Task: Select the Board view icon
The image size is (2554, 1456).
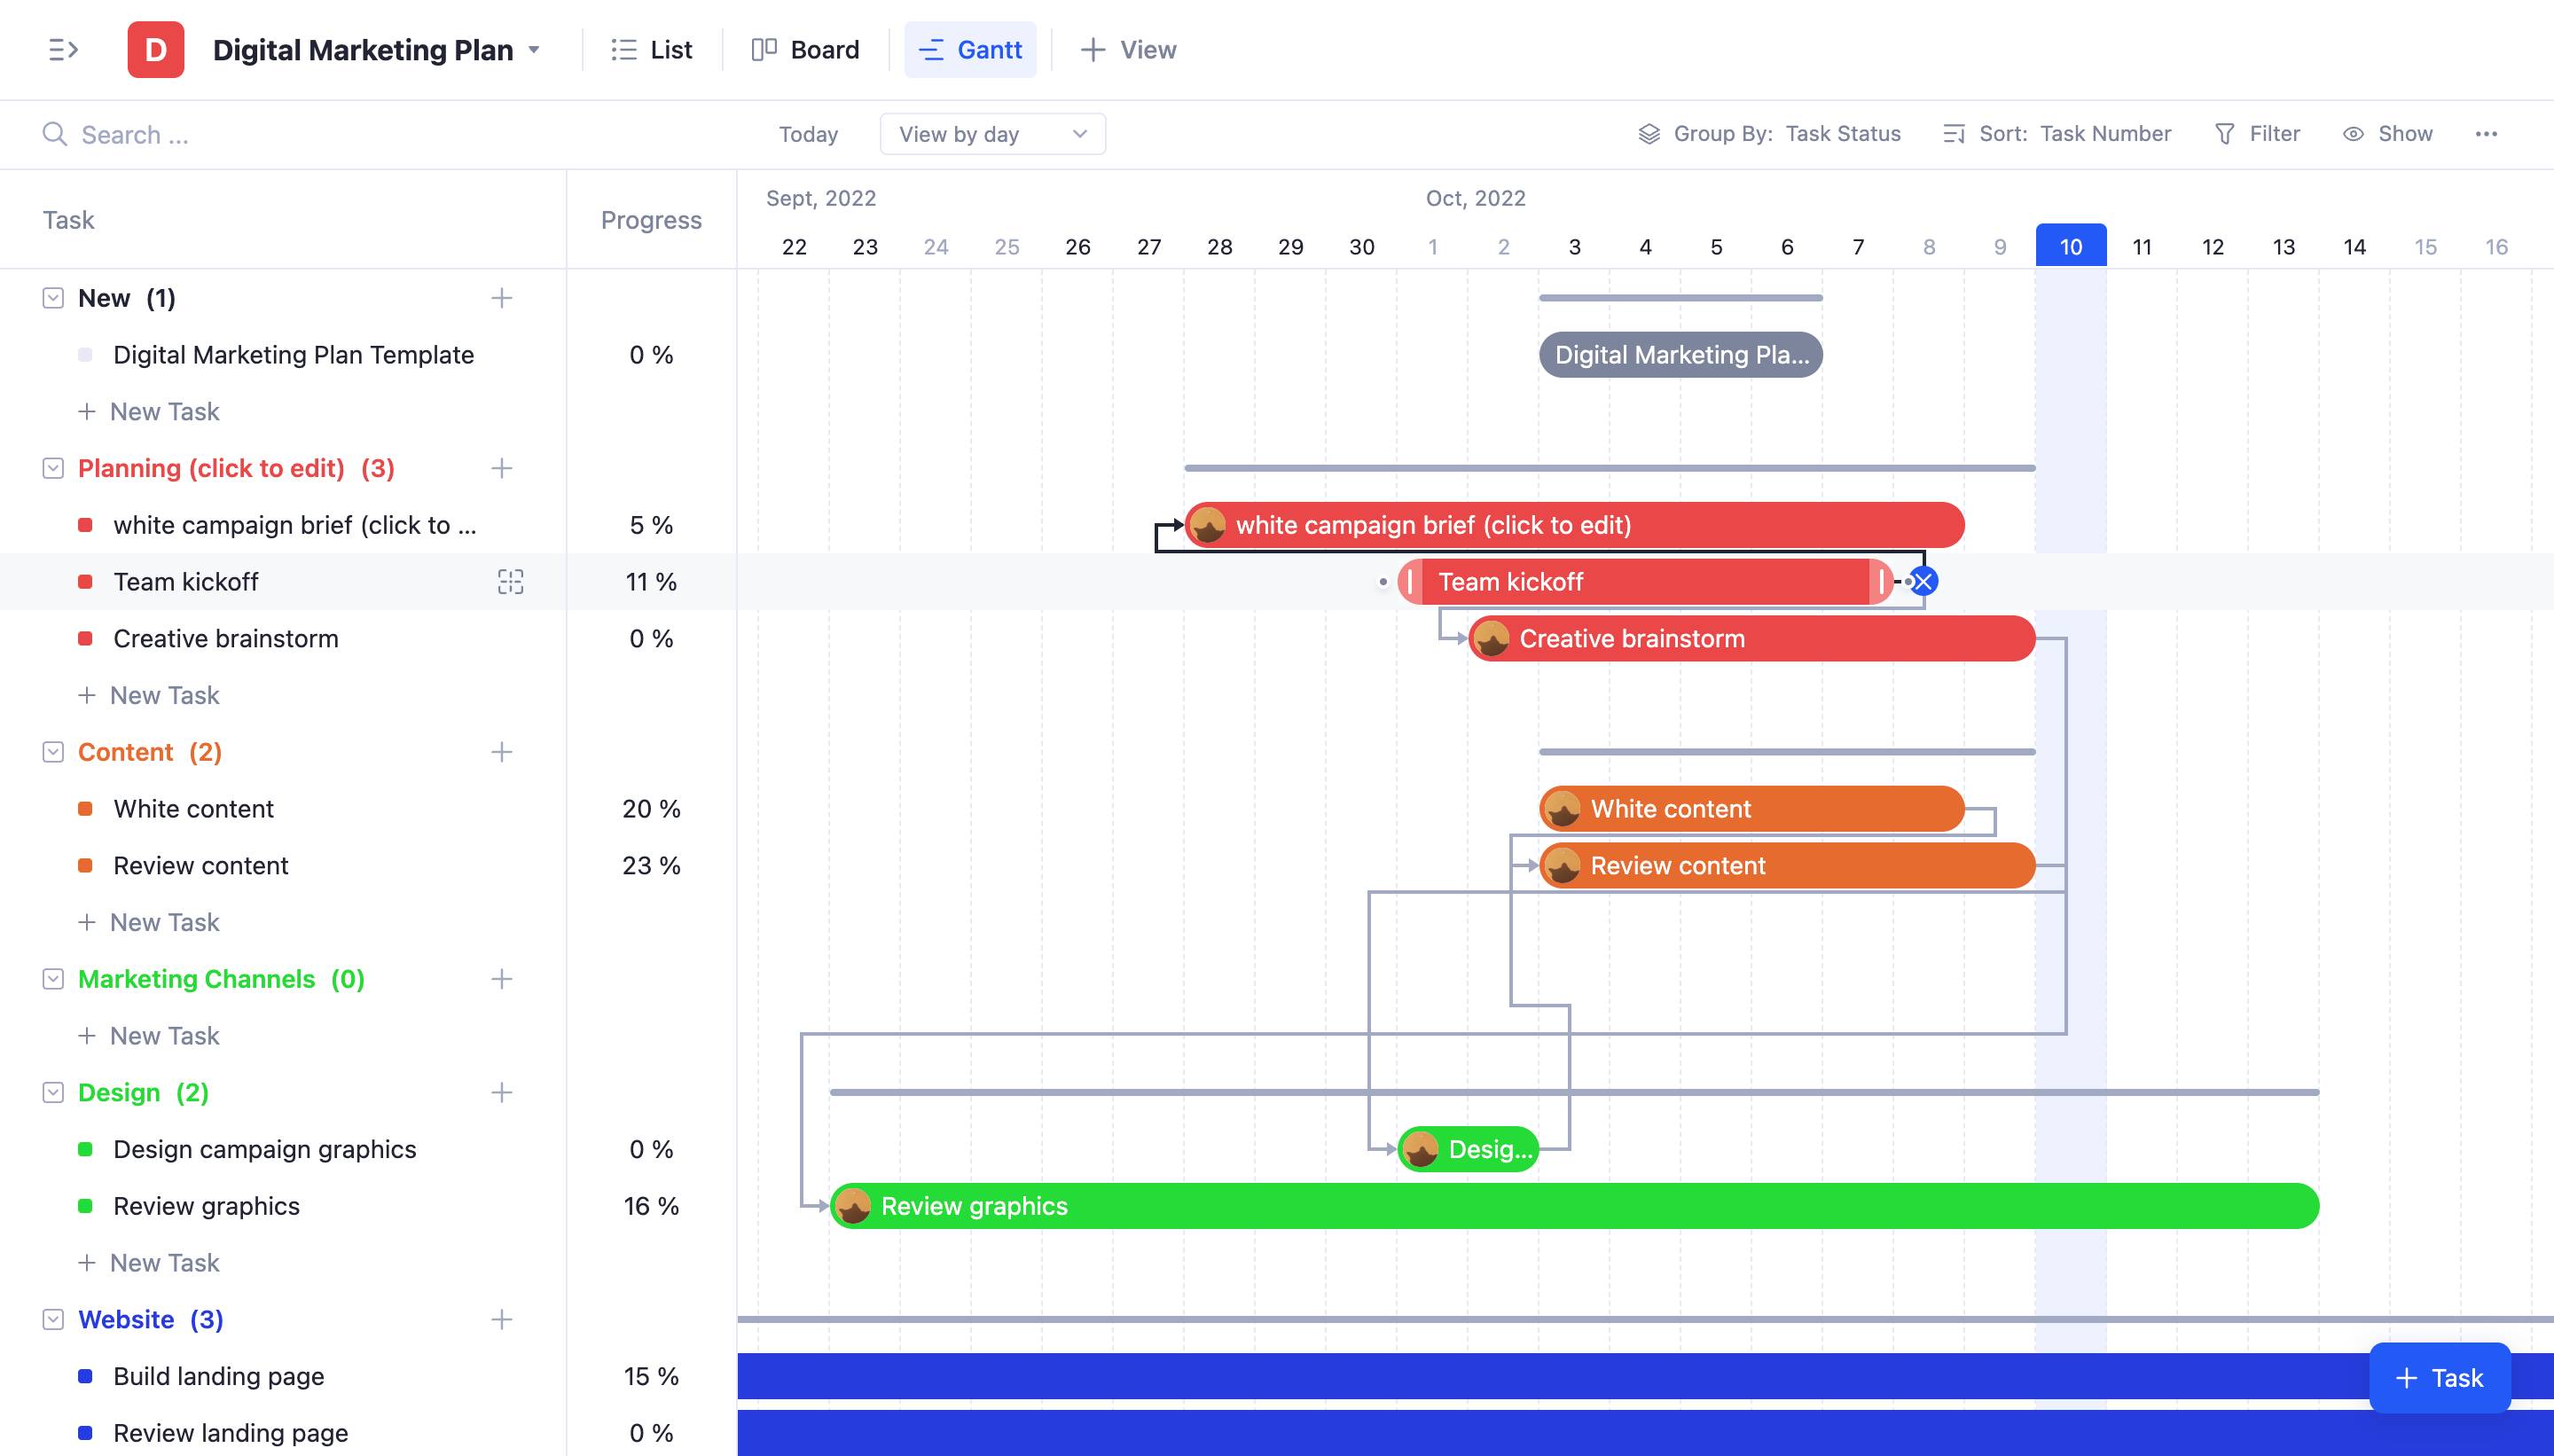Action: coord(767,49)
